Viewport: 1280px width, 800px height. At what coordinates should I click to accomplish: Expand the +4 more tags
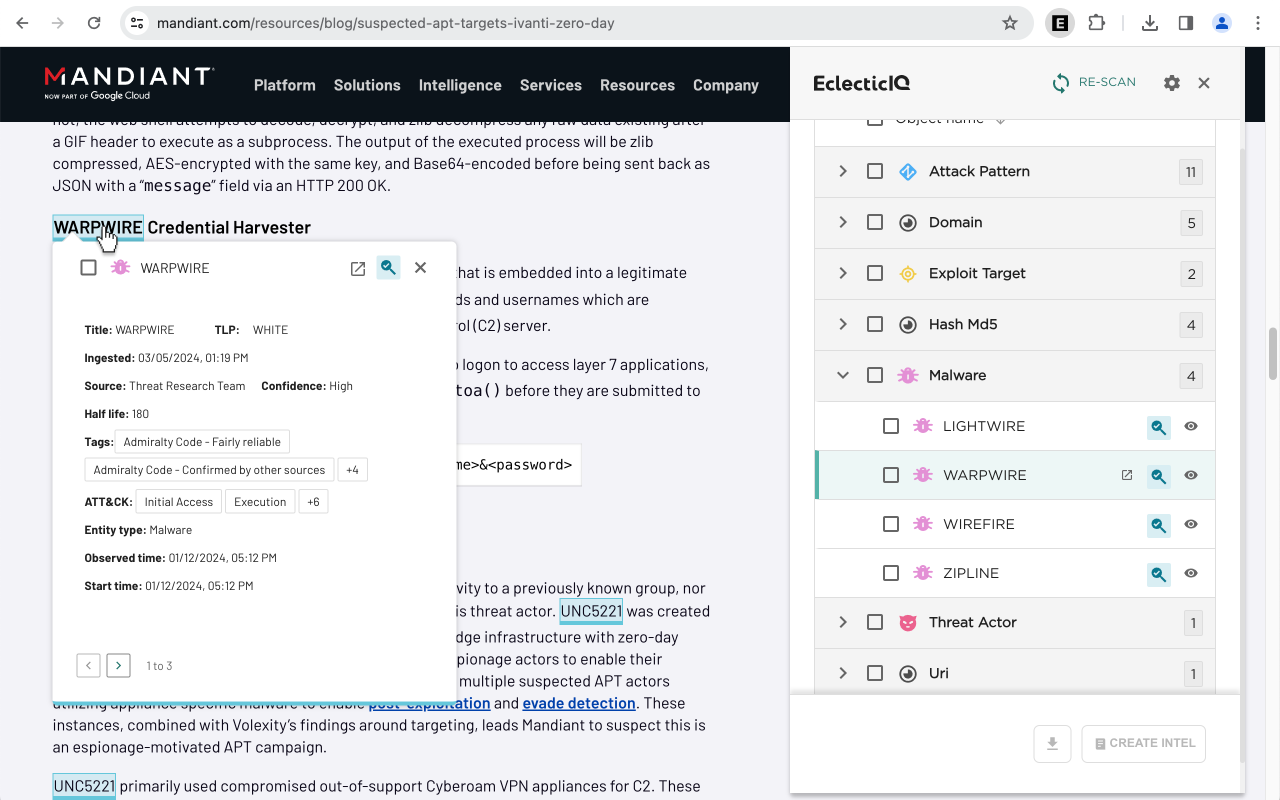pos(352,470)
